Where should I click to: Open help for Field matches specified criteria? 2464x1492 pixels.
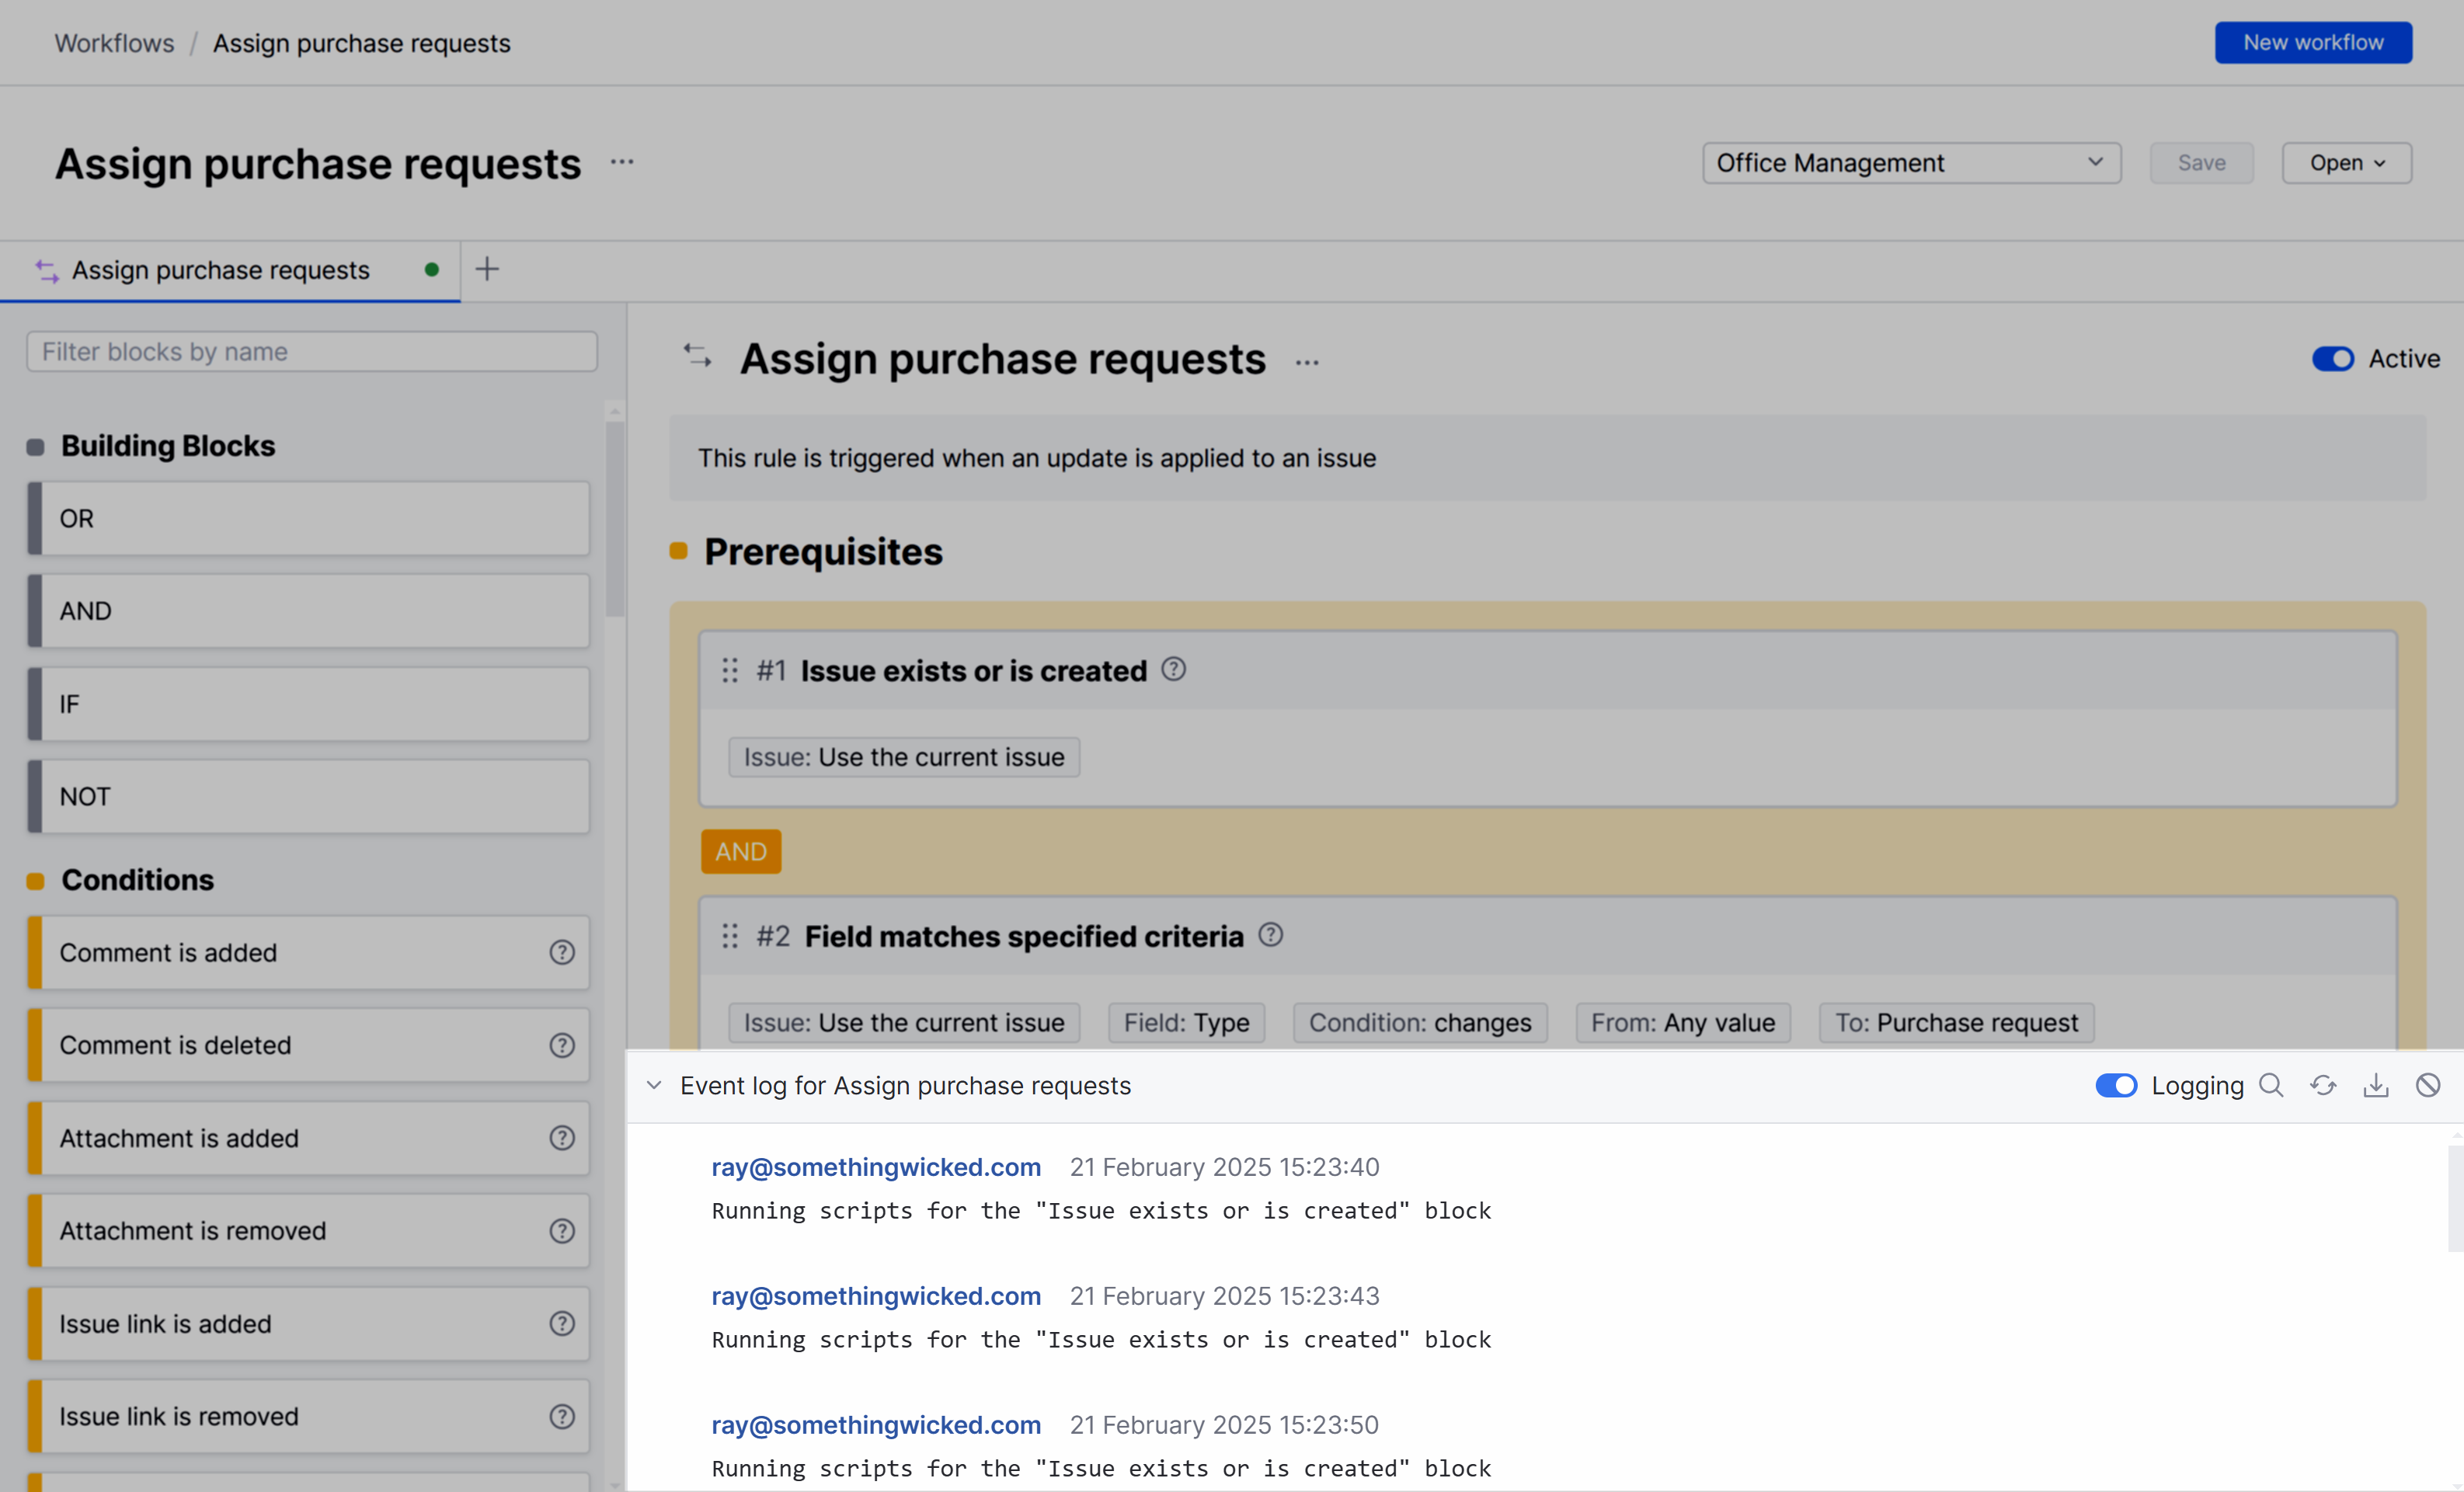(1270, 935)
